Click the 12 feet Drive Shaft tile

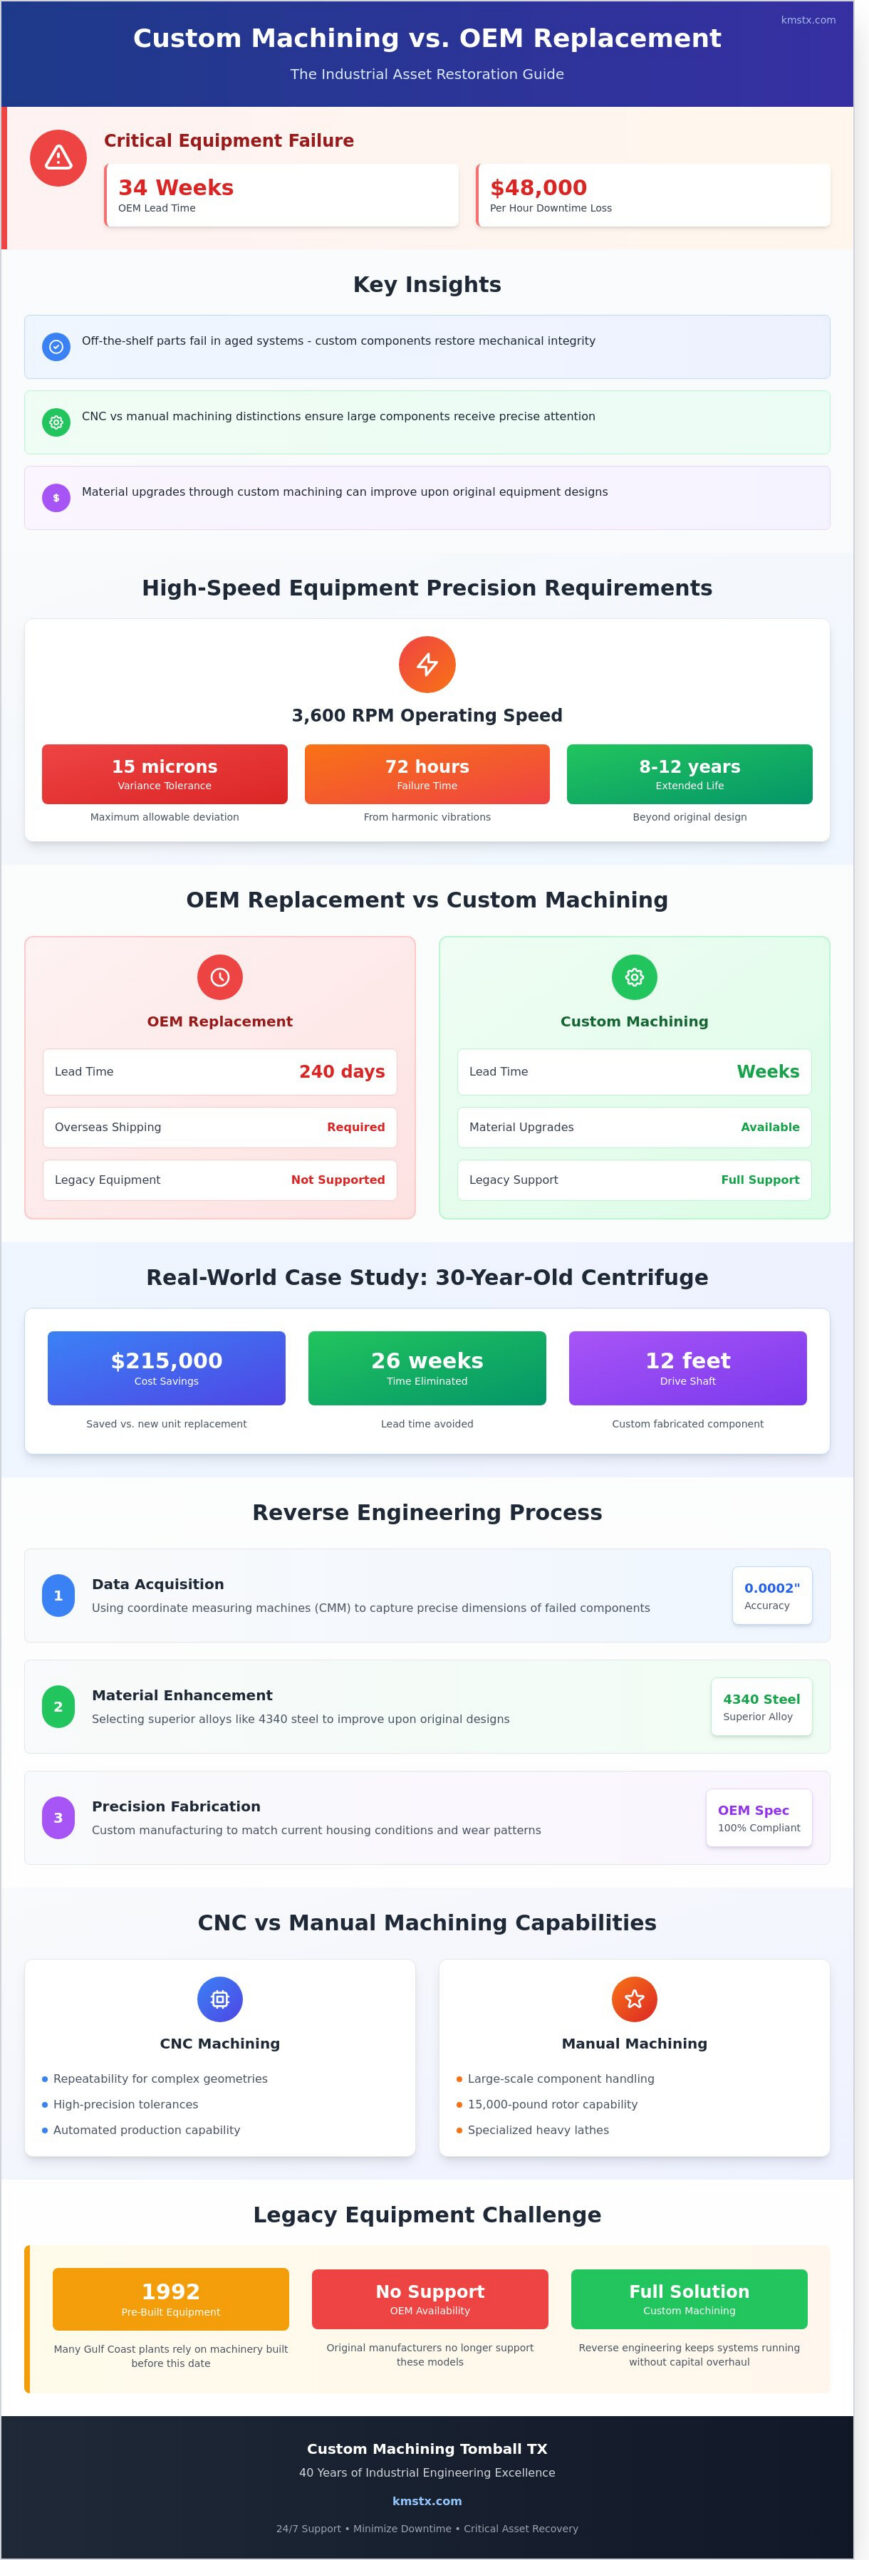tap(688, 1367)
